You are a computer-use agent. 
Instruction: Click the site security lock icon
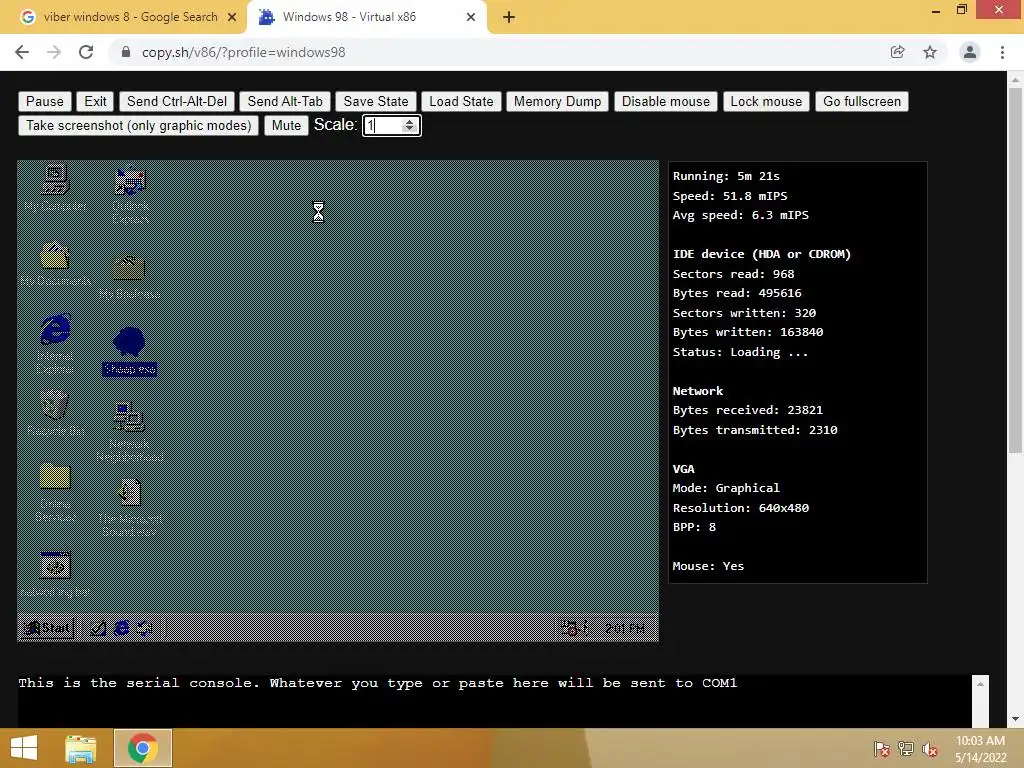pos(126,52)
